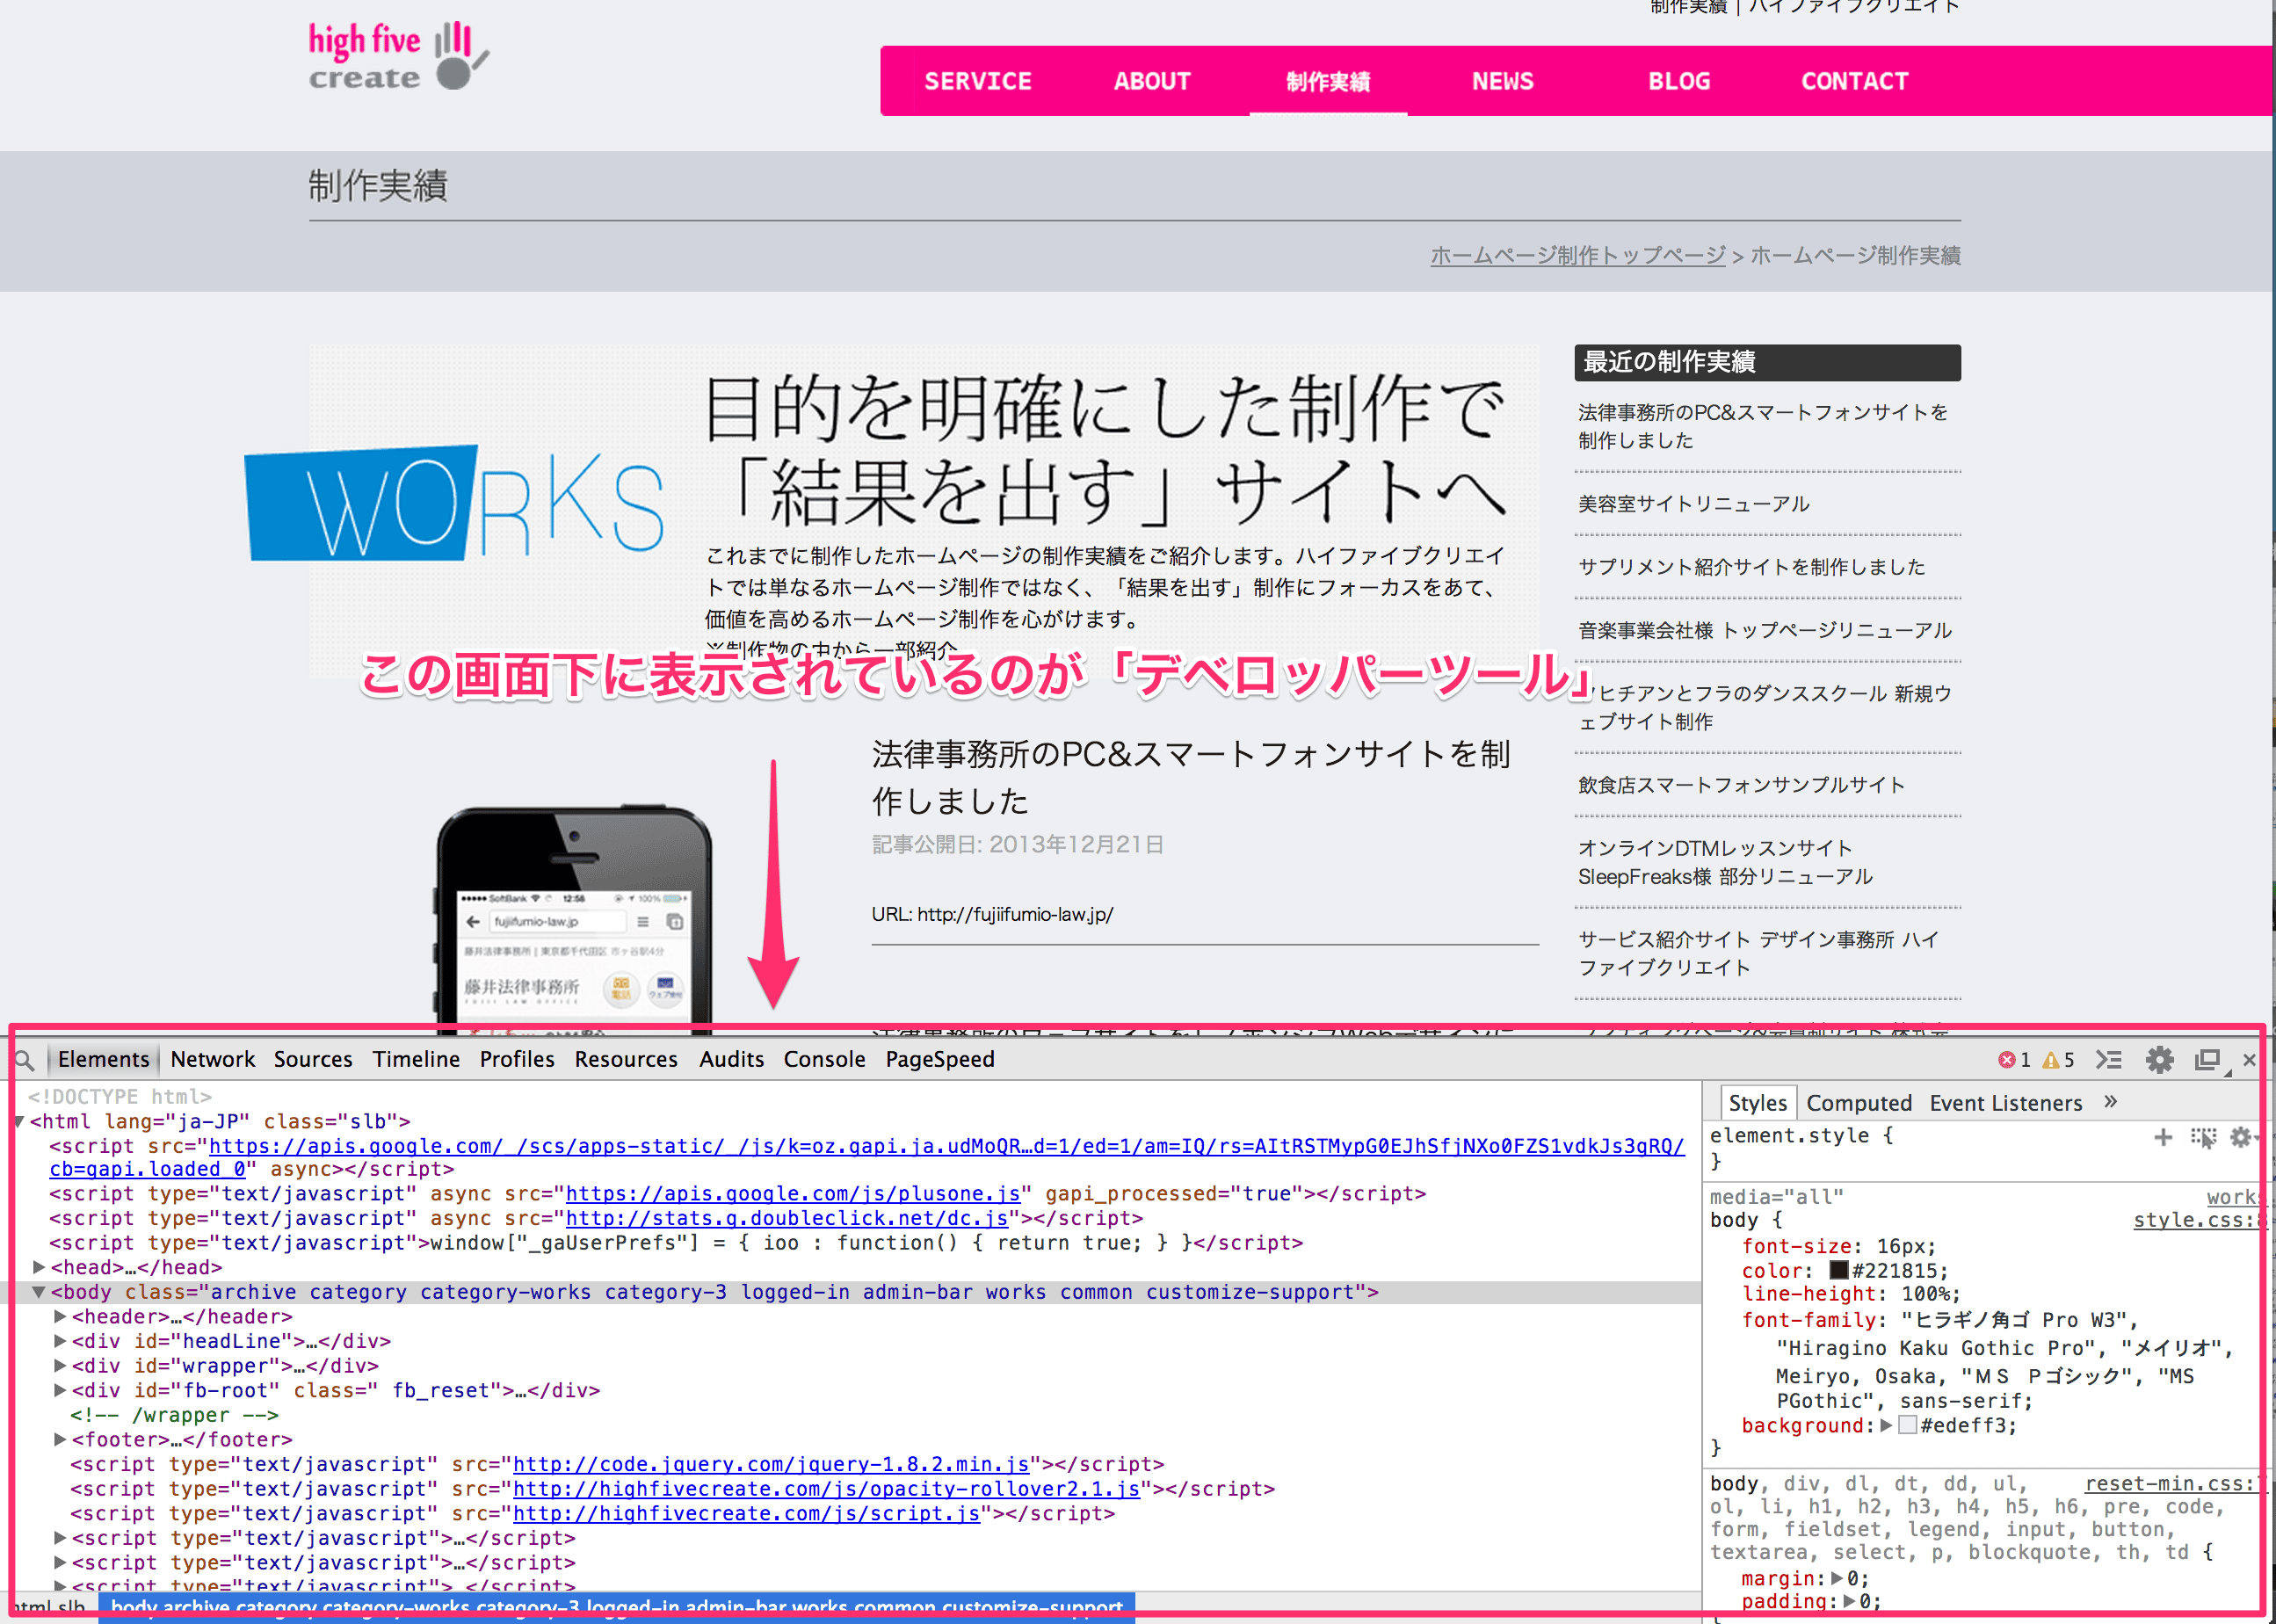Show more sidebar tabs via double chevron
Image resolution: width=2276 pixels, height=1624 pixels.
click(2111, 1102)
